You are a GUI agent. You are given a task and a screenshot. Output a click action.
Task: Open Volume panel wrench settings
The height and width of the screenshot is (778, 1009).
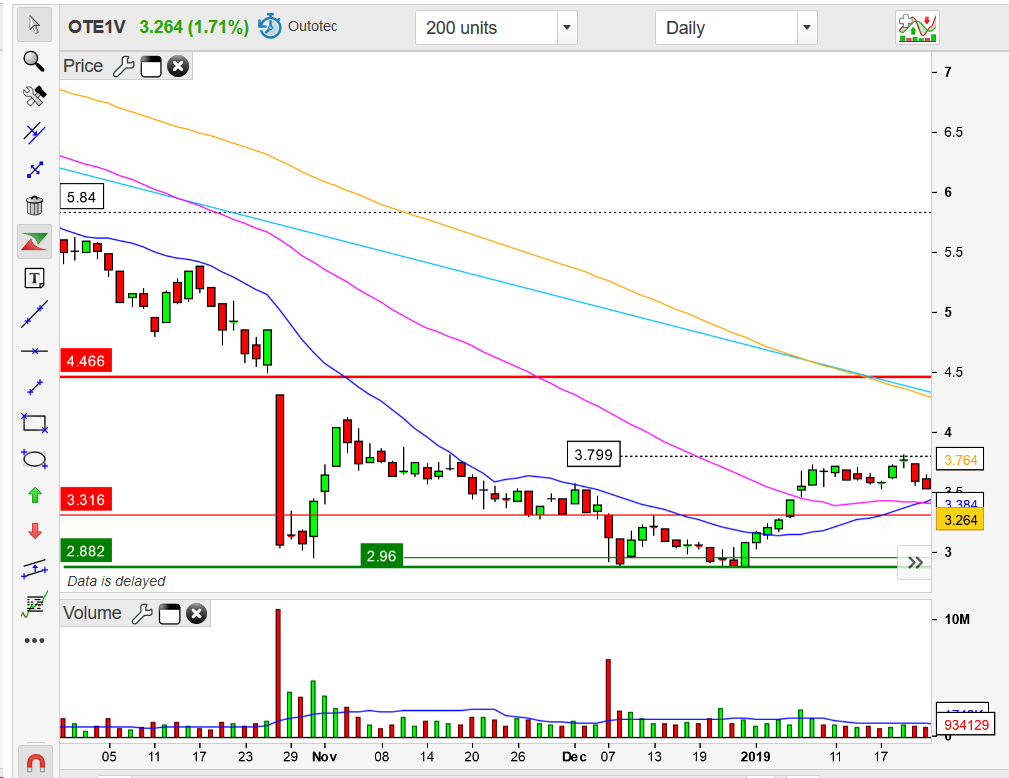coord(141,614)
